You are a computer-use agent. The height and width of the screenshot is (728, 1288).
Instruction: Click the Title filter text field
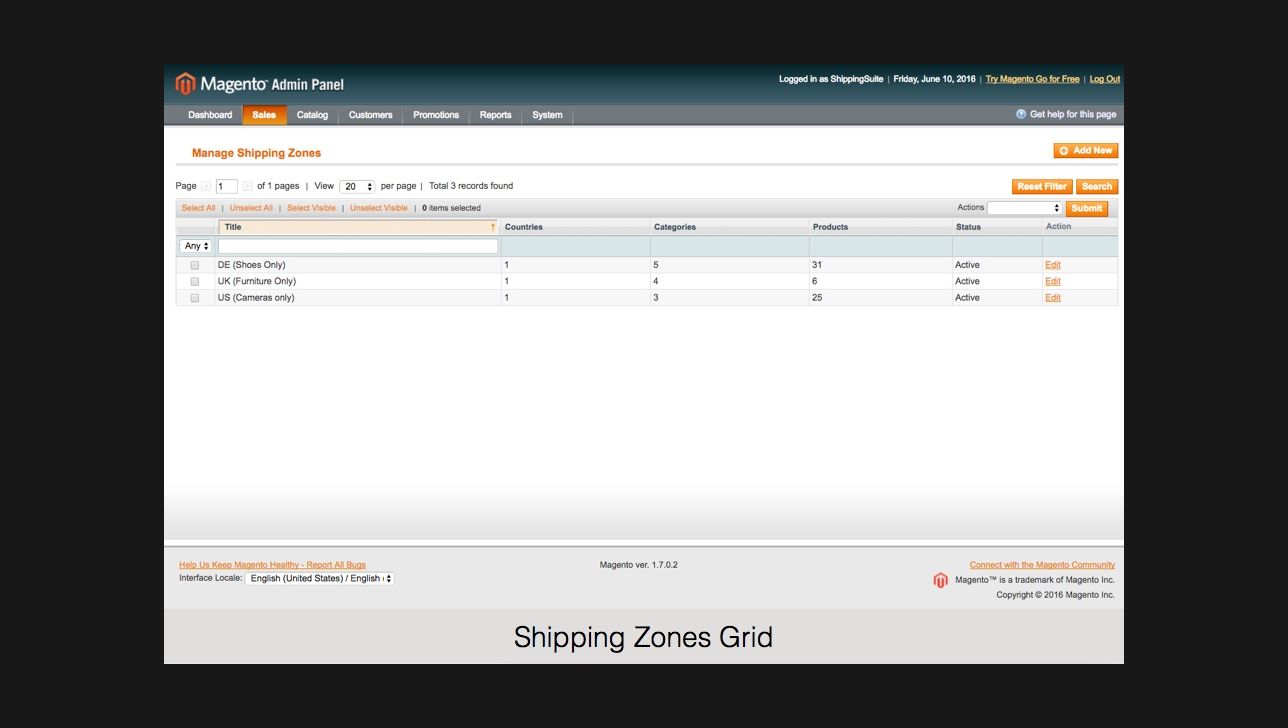coord(358,246)
